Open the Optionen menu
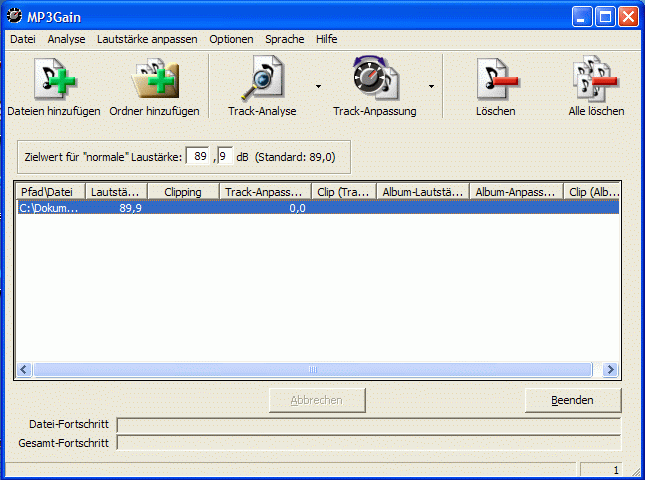The height and width of the screenshot is (480, 645). [x=231, y=39]
